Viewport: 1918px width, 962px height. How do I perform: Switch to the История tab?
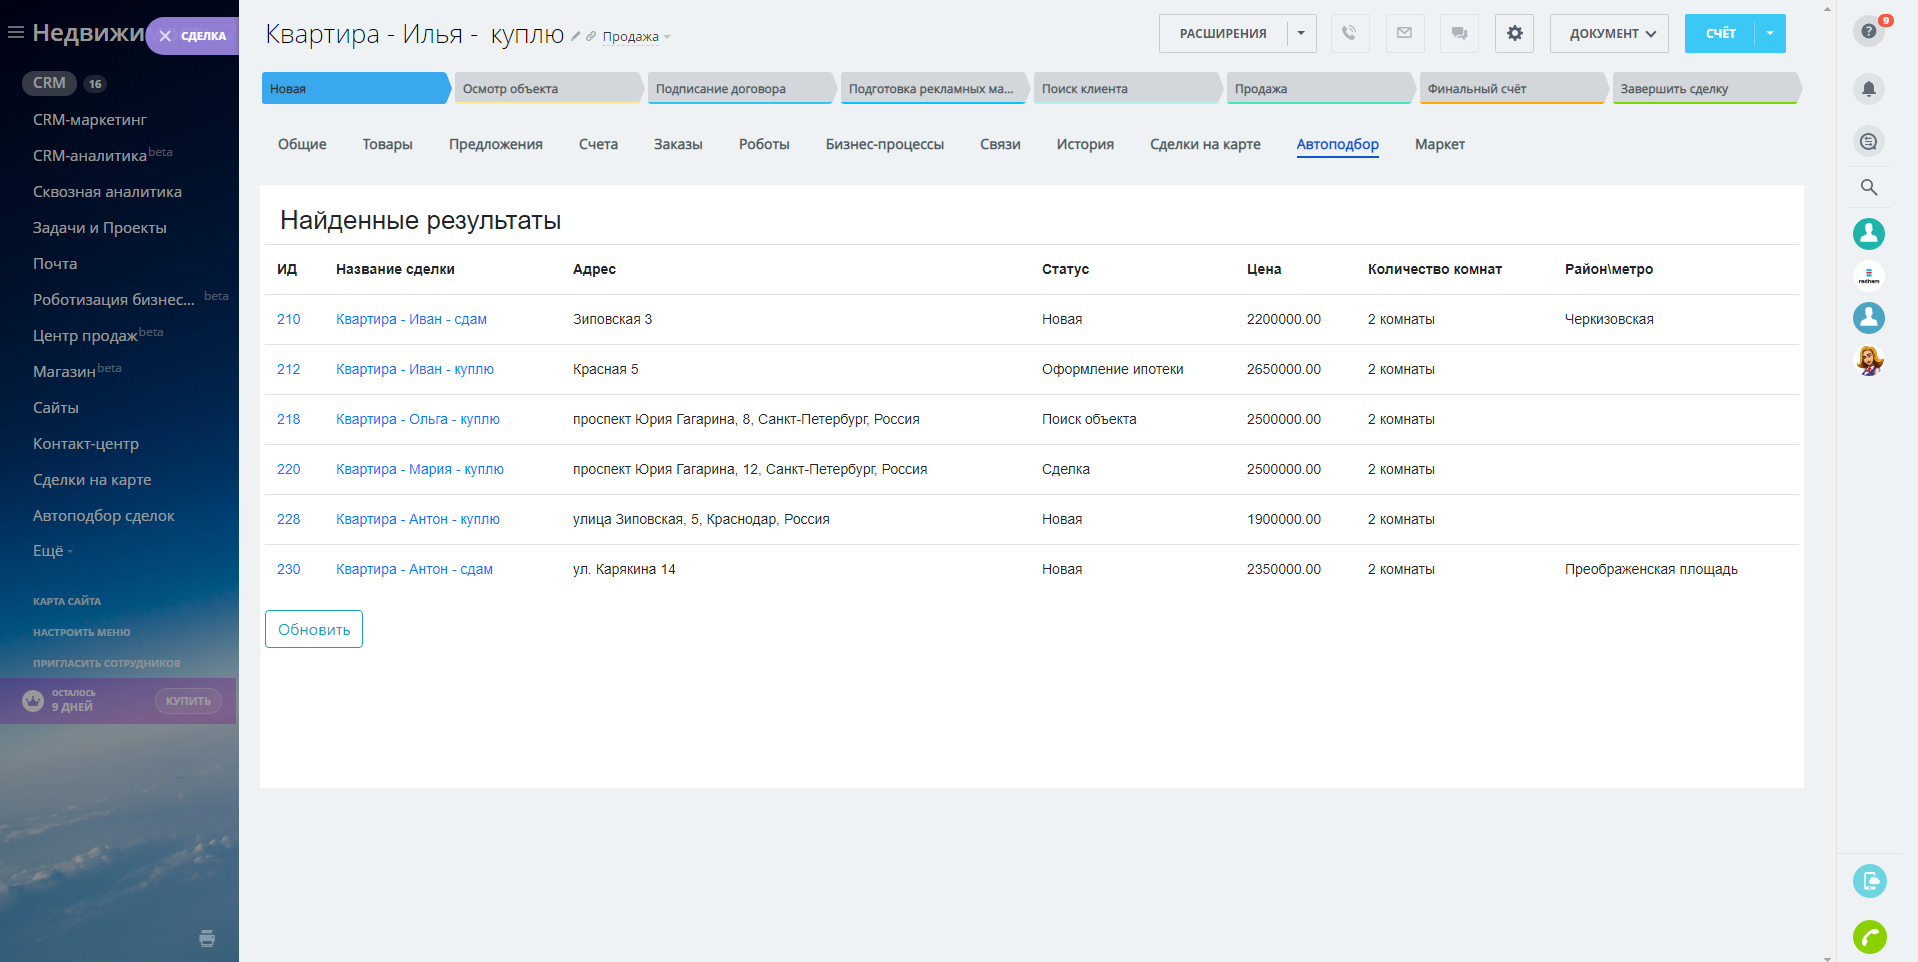click(x=1084, y=144)
